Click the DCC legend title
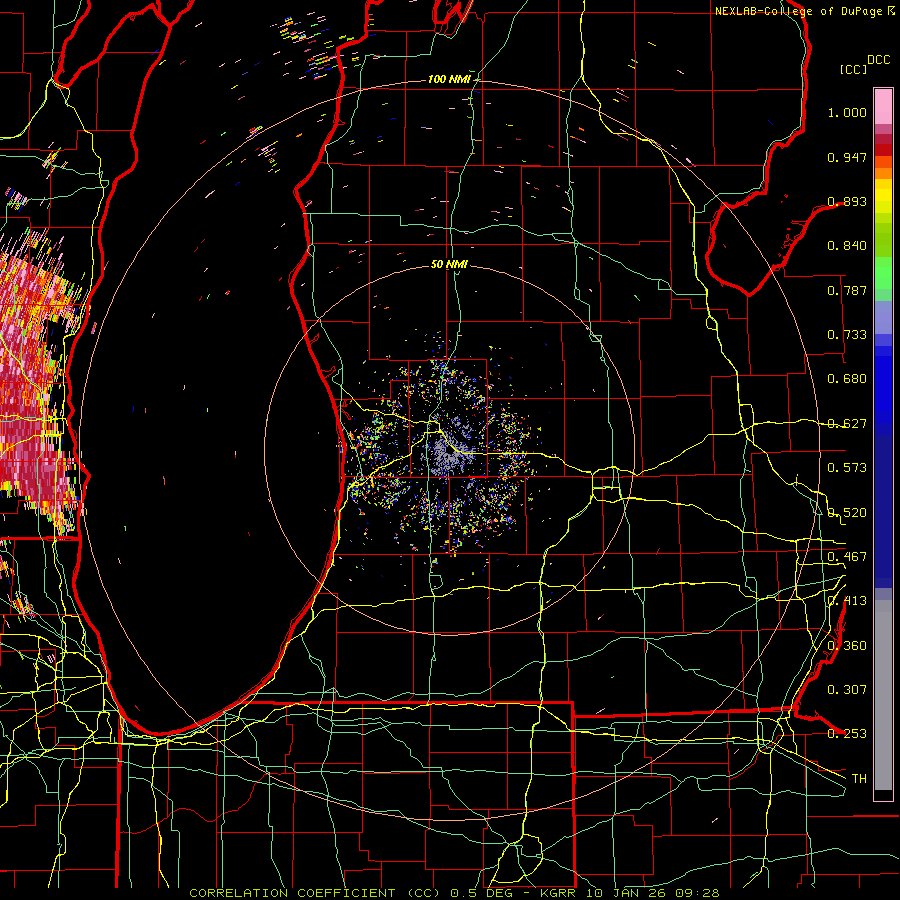 (x=878, y=59)
